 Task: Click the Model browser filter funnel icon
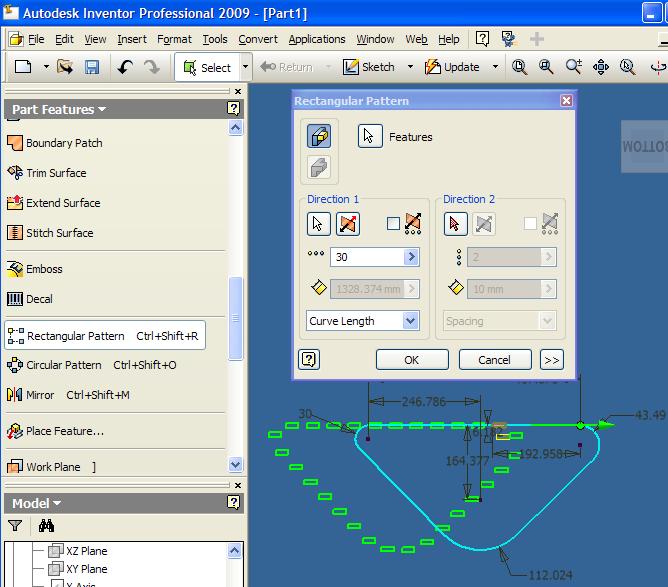pos(15,526)
